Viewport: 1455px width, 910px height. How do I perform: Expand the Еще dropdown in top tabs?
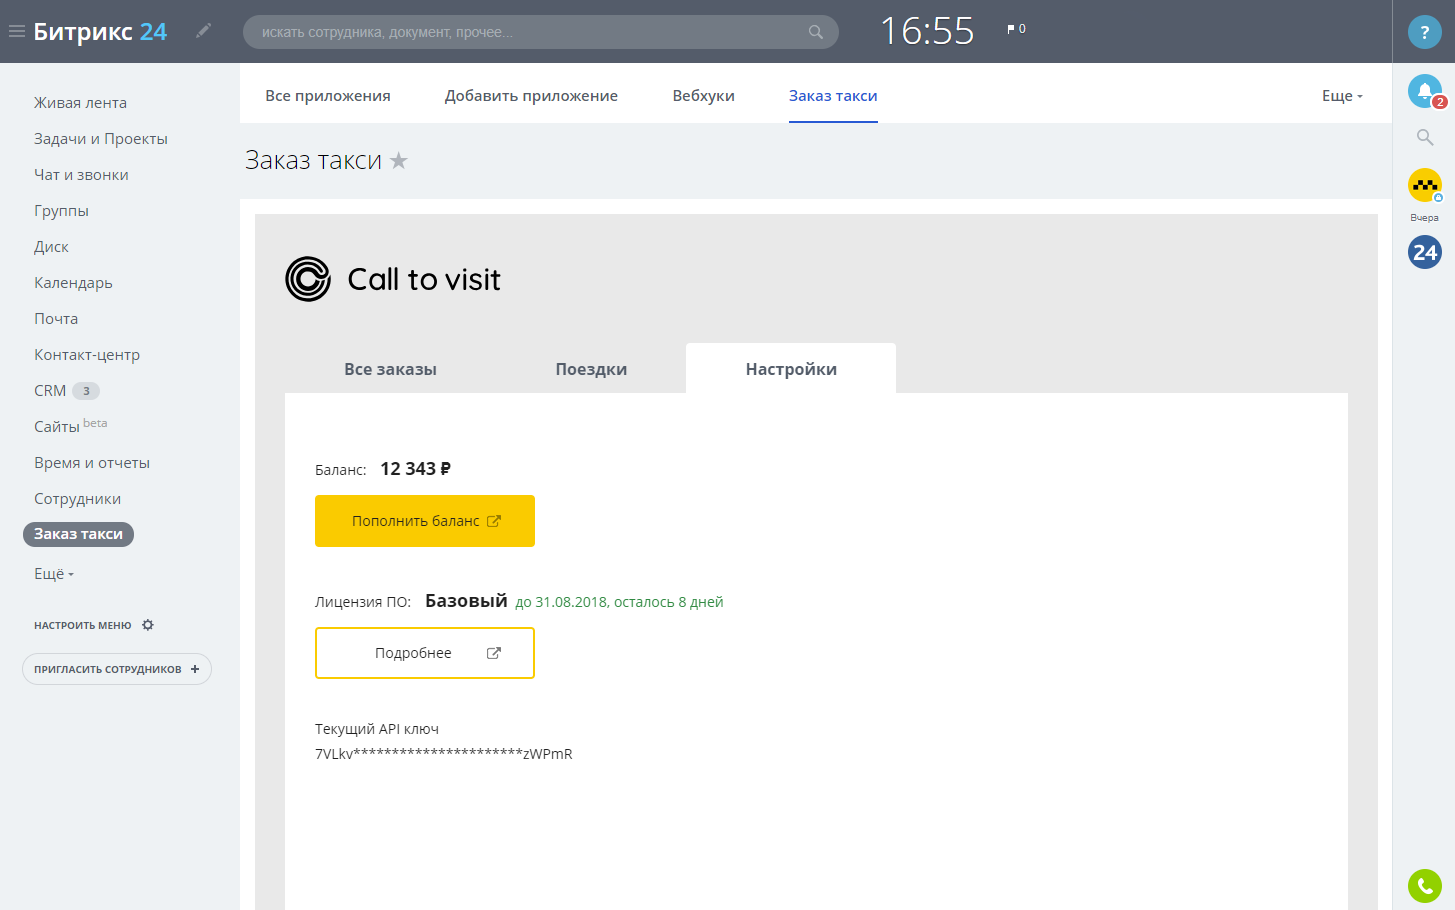coord(1342,96)
